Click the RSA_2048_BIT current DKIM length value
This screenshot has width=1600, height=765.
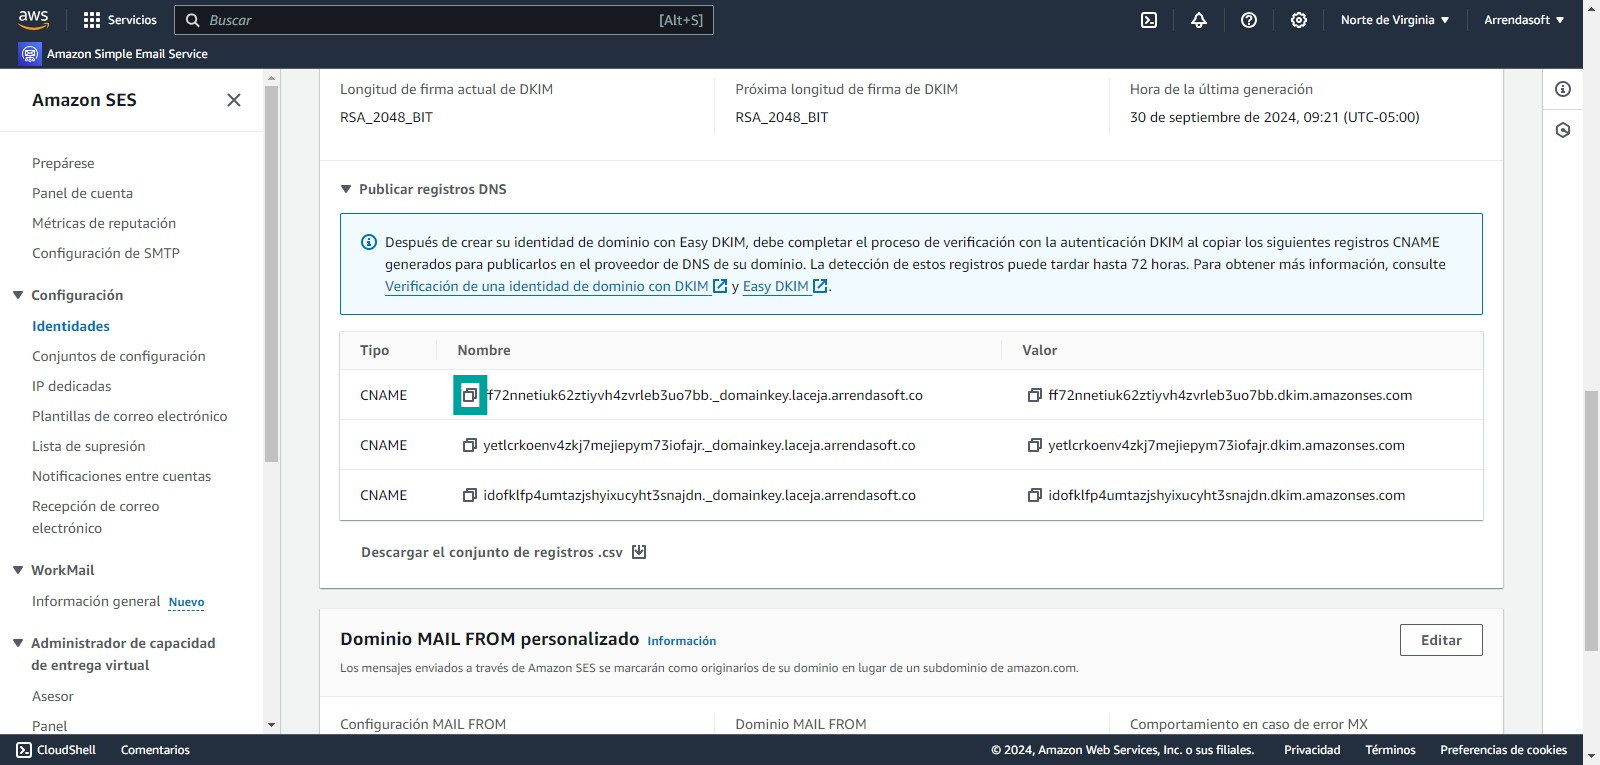point(386,117)
